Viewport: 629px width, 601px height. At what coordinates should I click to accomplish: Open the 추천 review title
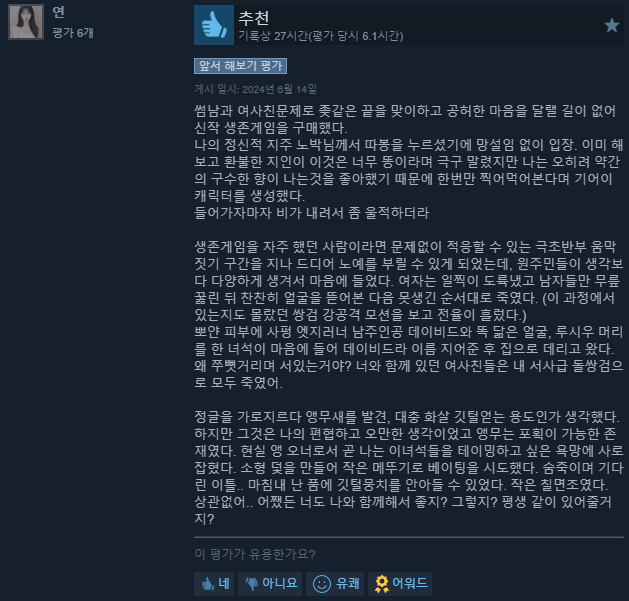[x=254, y=17]
